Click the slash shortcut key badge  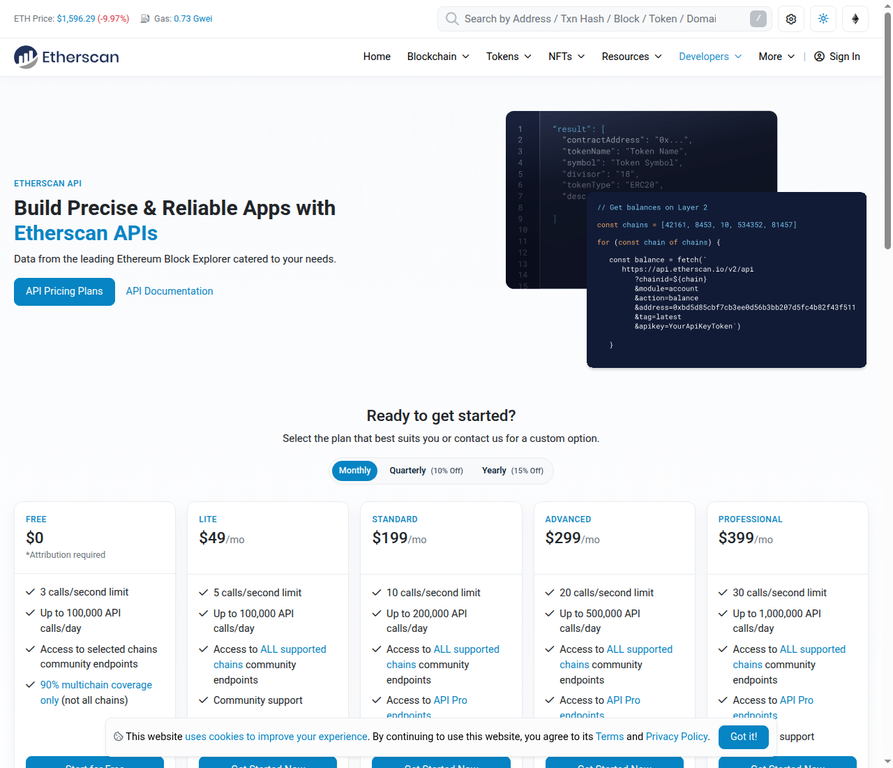click(x=757, y=19)
